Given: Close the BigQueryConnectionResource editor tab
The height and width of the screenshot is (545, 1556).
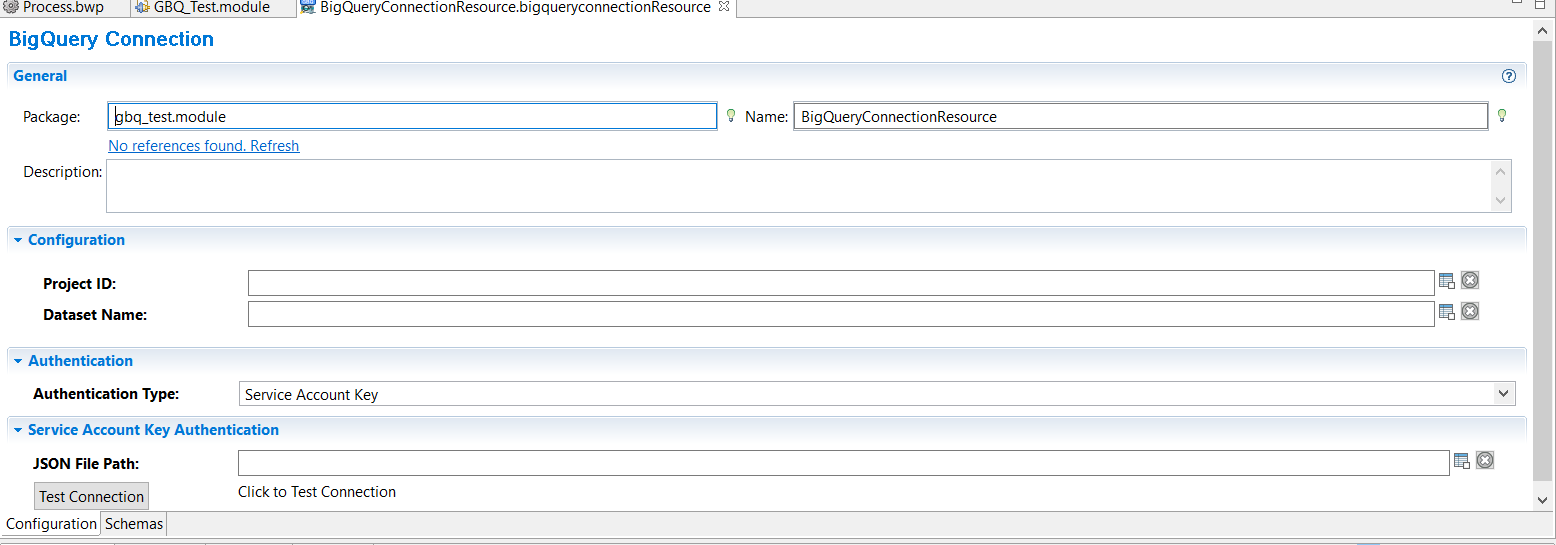Looking at the screenshot, I should [x=724, y=7].
